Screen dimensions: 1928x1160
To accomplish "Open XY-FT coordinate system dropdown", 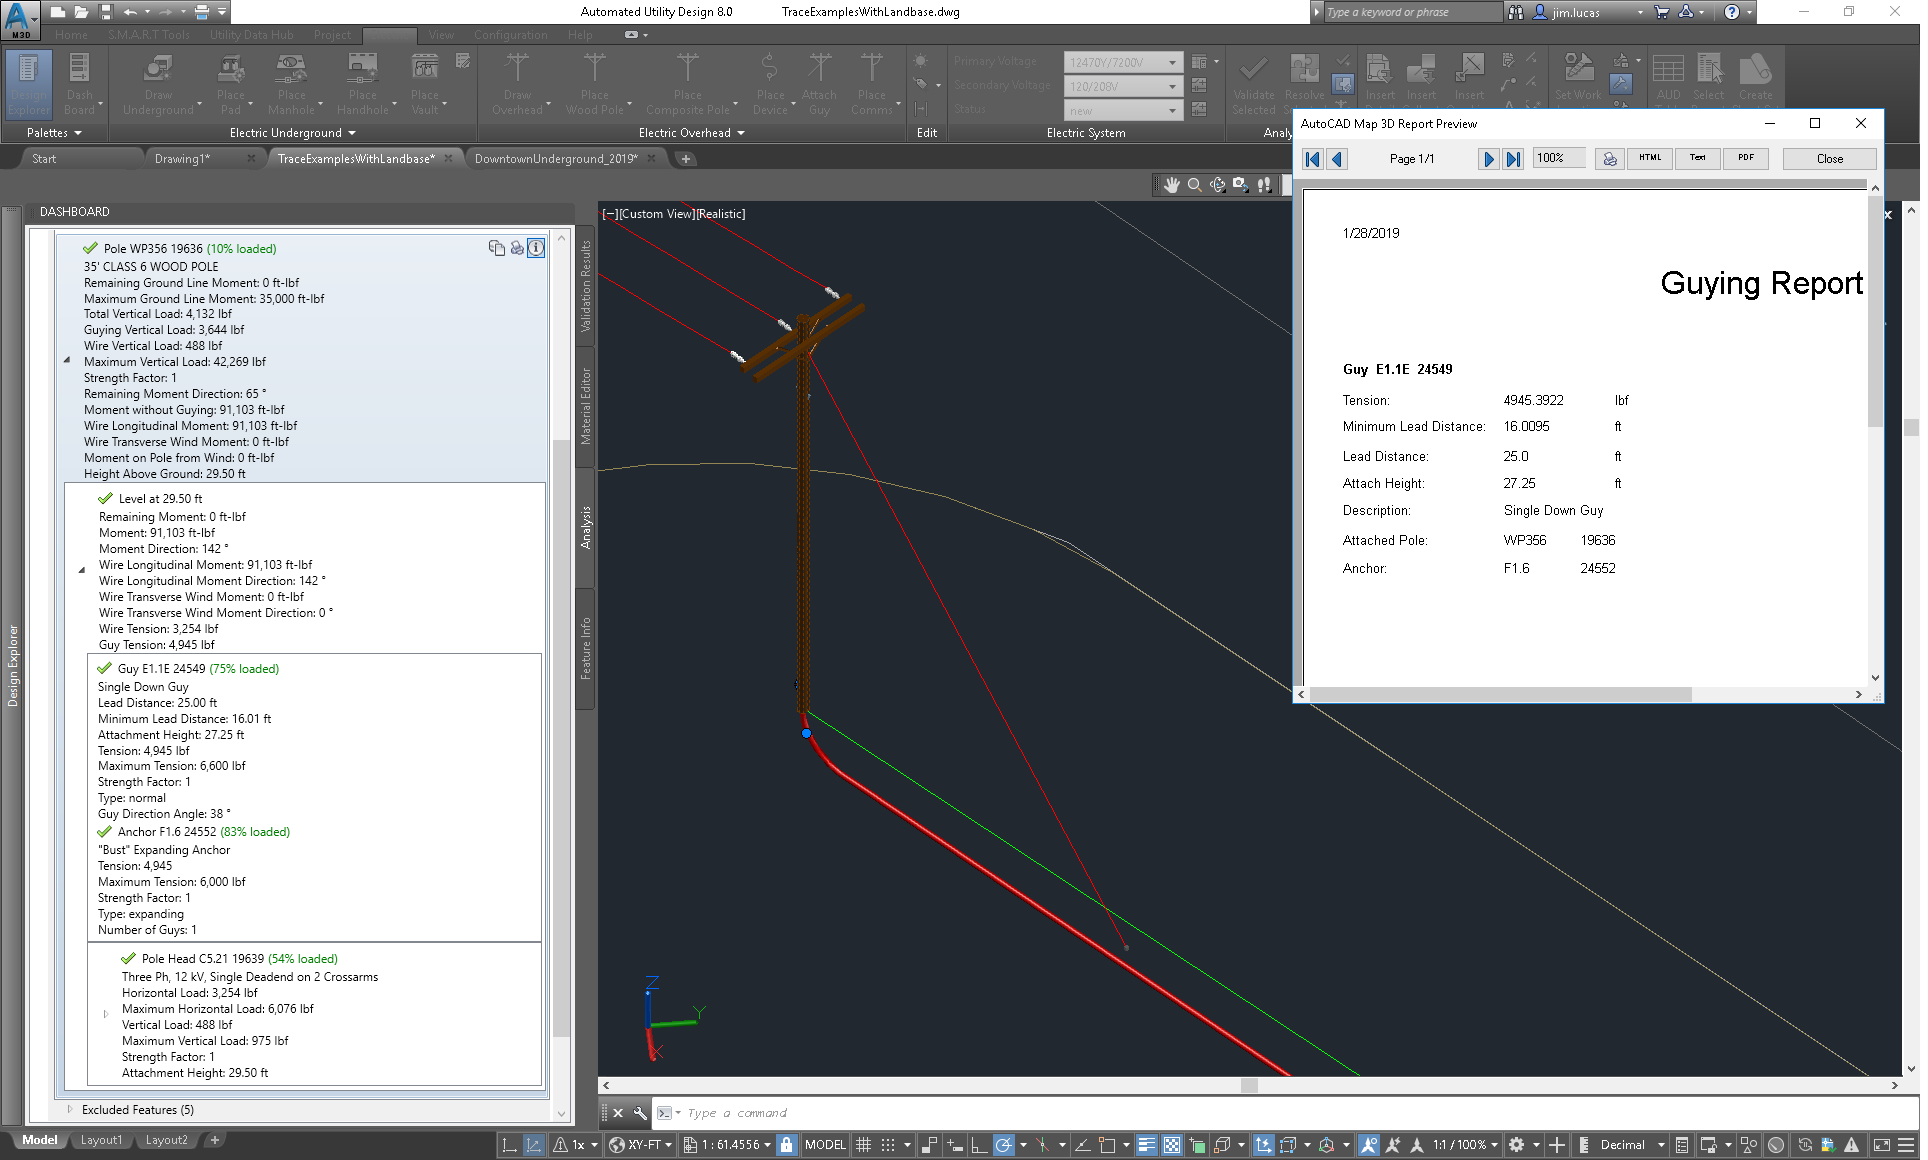I will 668,1145.
